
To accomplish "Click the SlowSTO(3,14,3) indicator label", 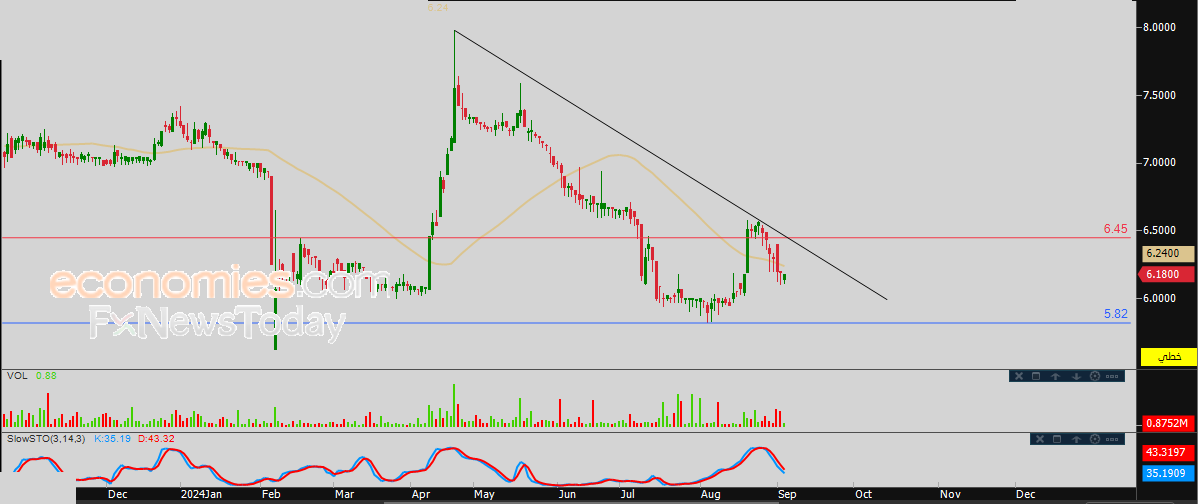I will (47, 439).
